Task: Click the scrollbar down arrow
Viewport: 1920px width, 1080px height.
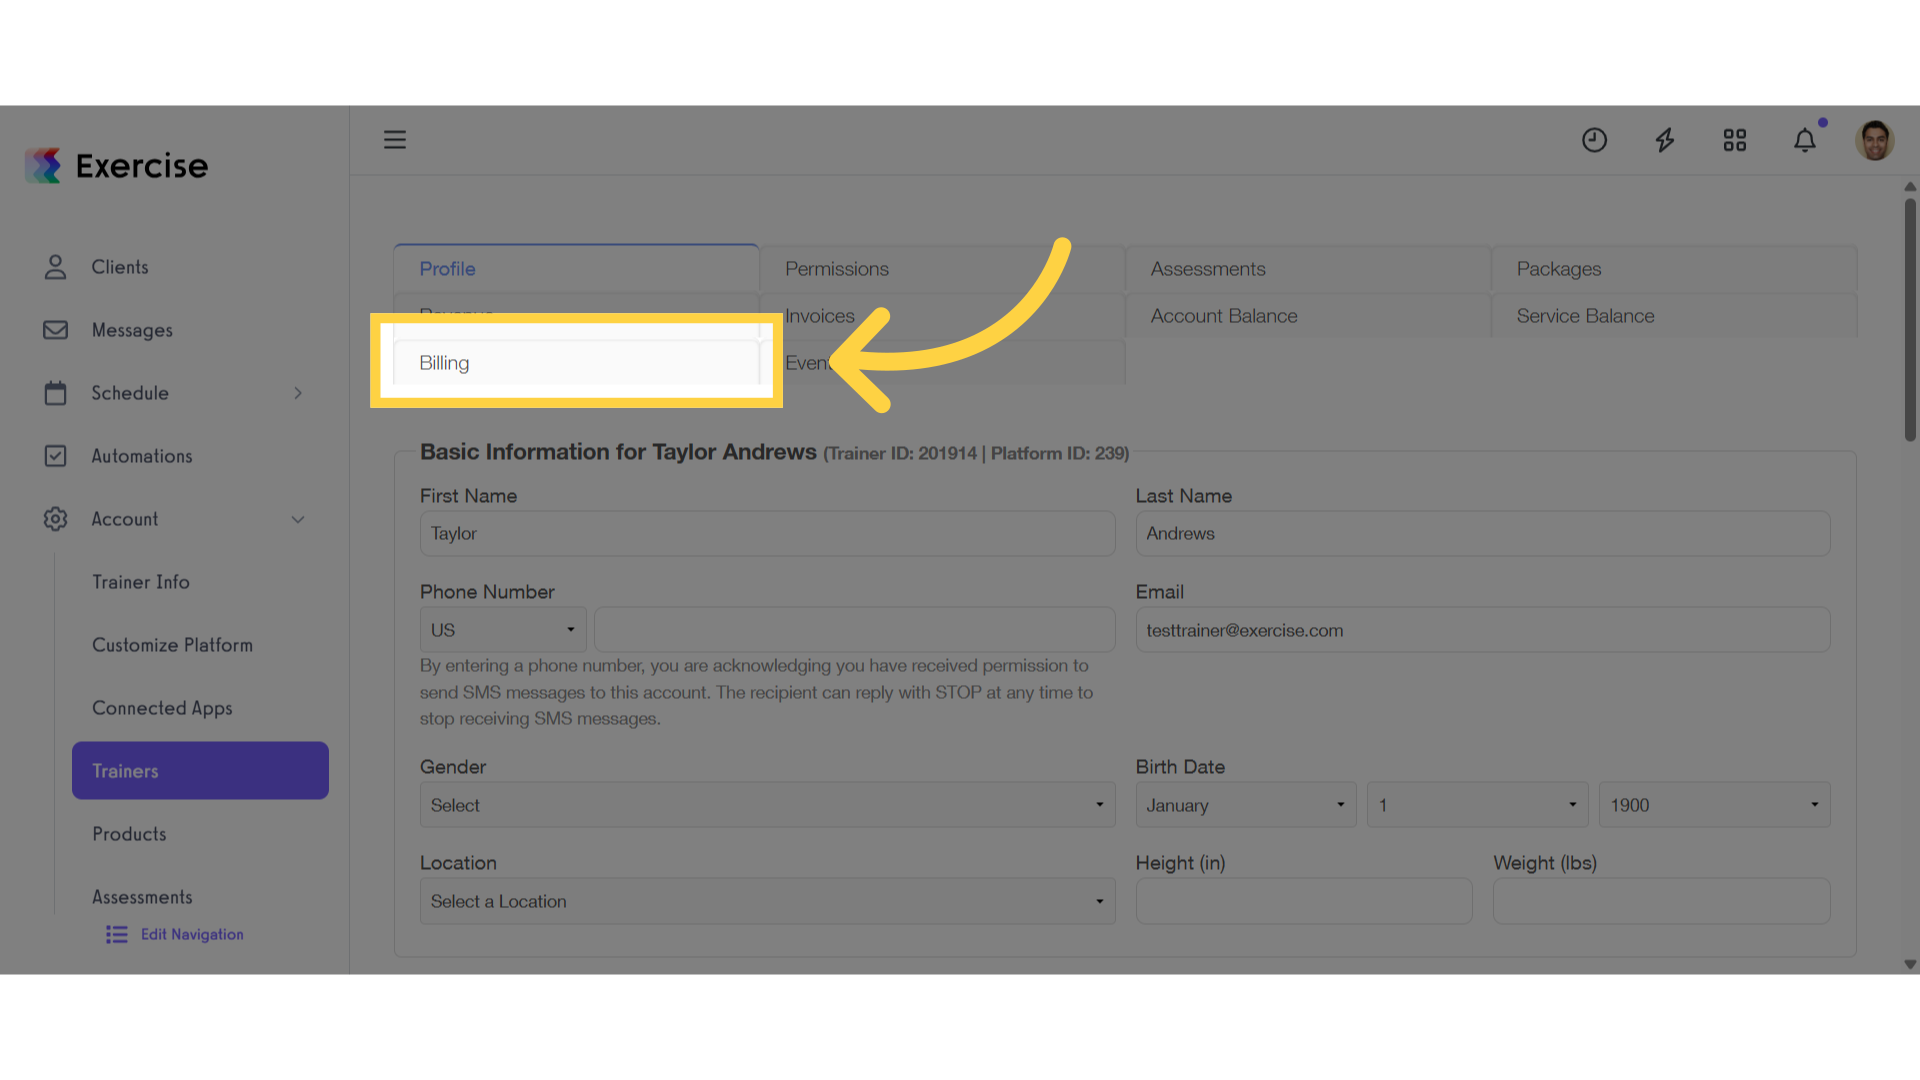Action: pos(1910,965)
